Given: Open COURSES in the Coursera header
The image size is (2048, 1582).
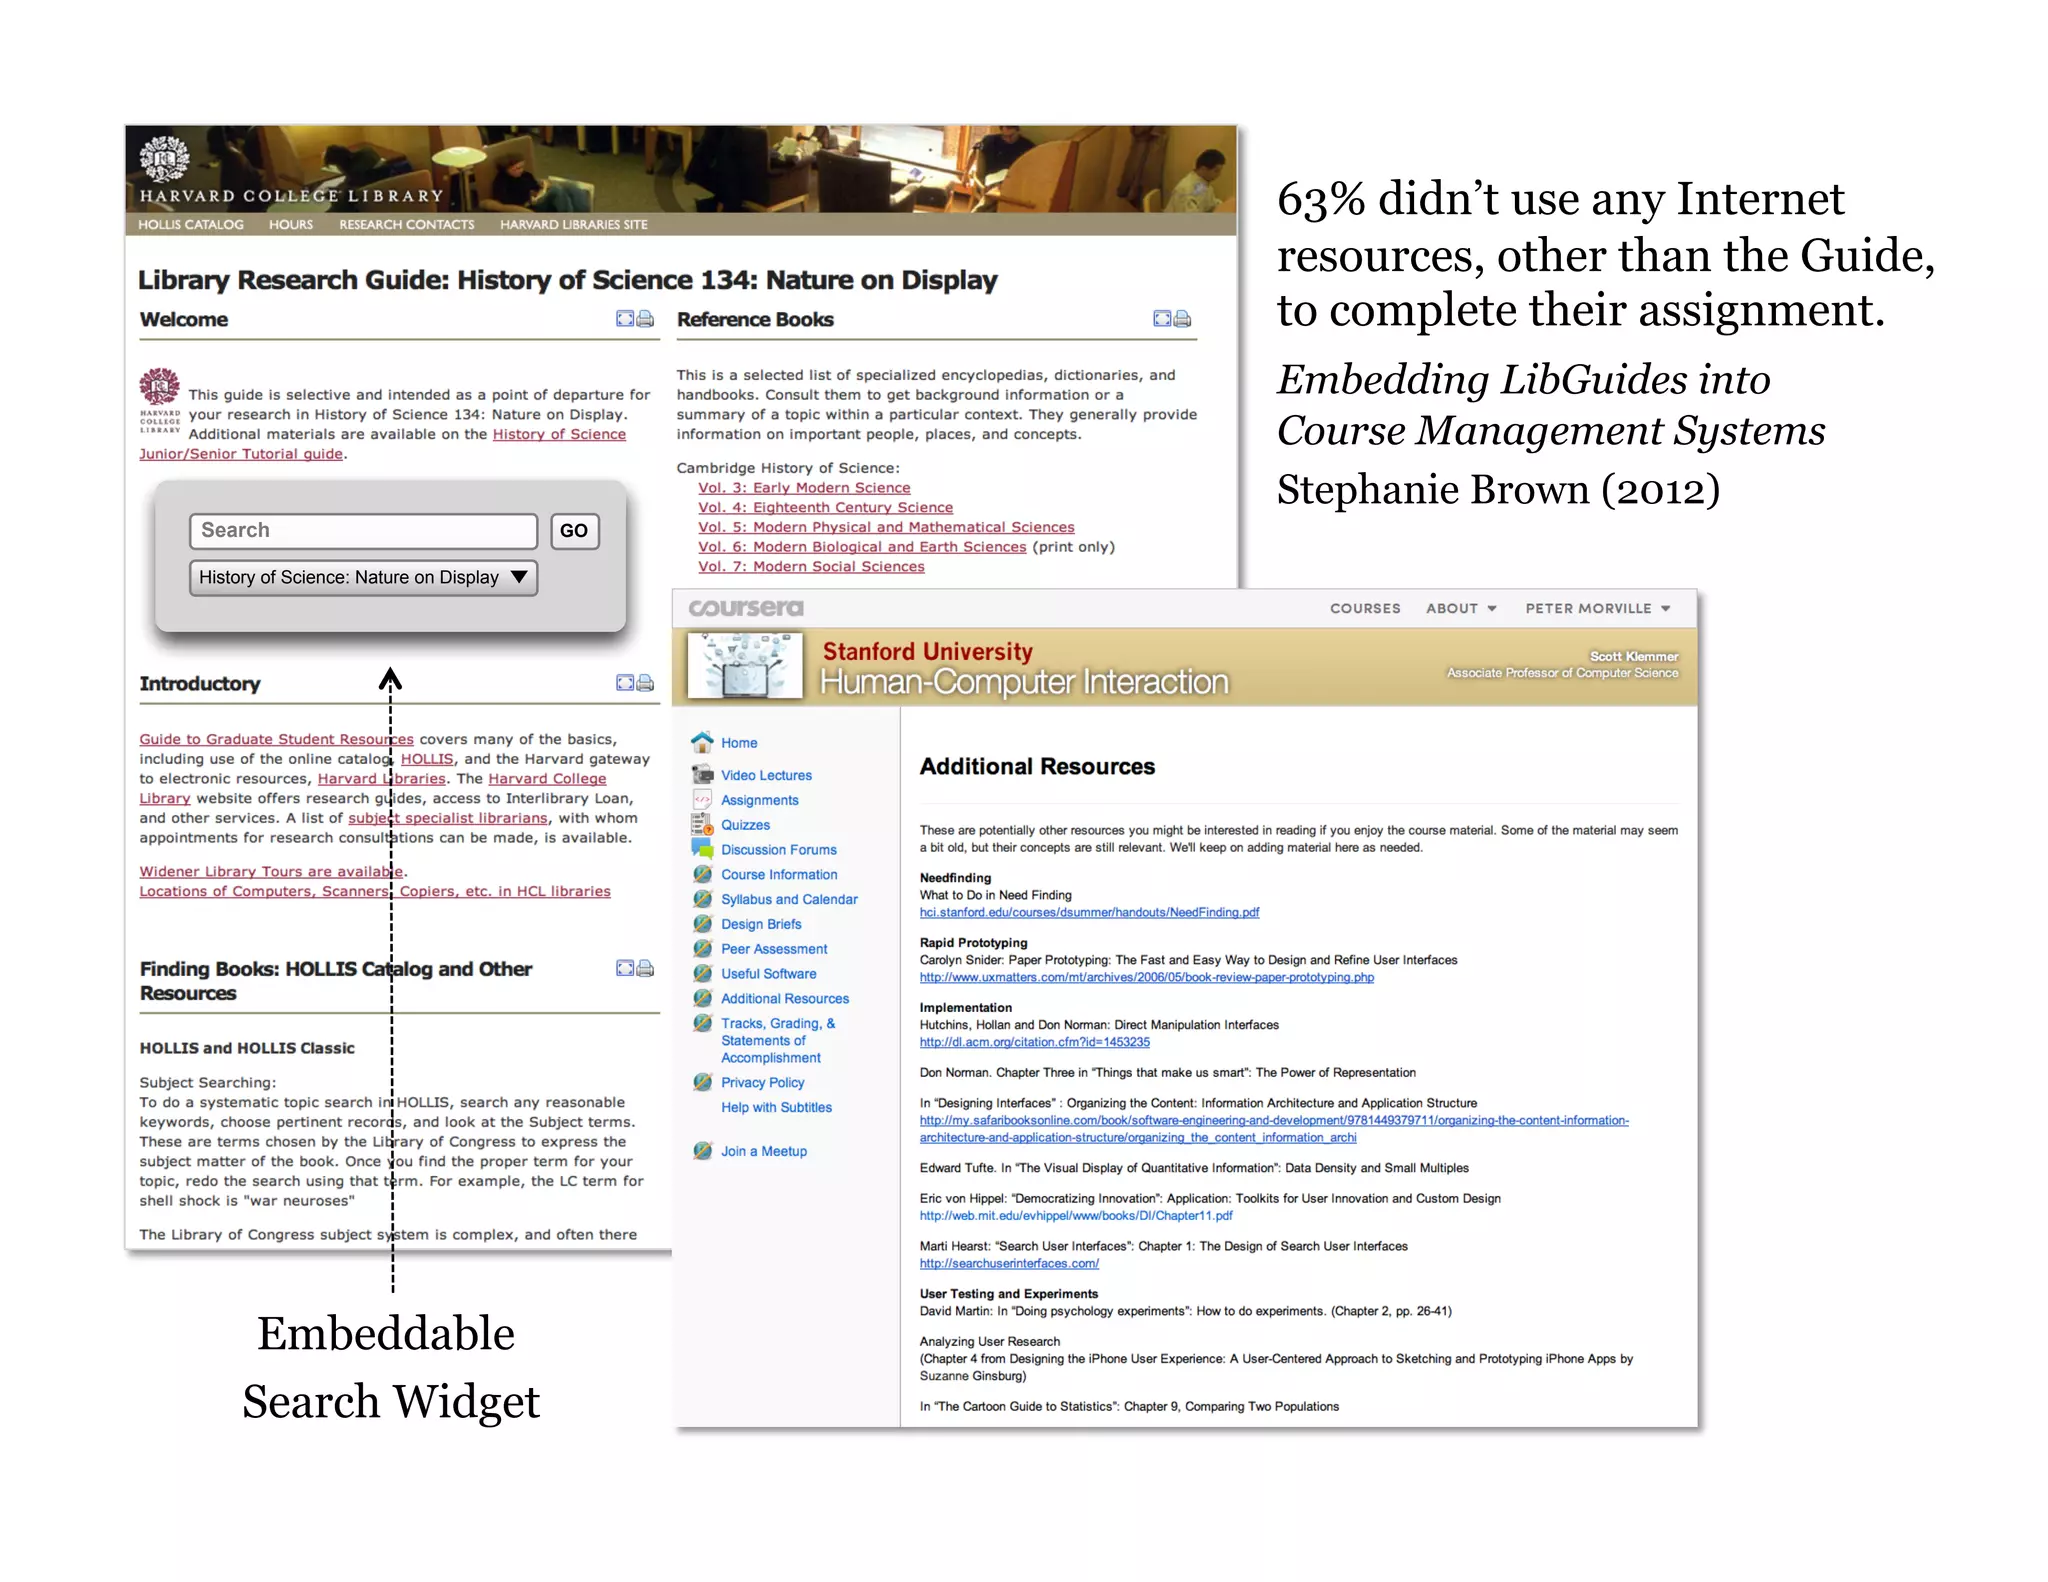Looking at the screenshot, I should pos(1365,607).
